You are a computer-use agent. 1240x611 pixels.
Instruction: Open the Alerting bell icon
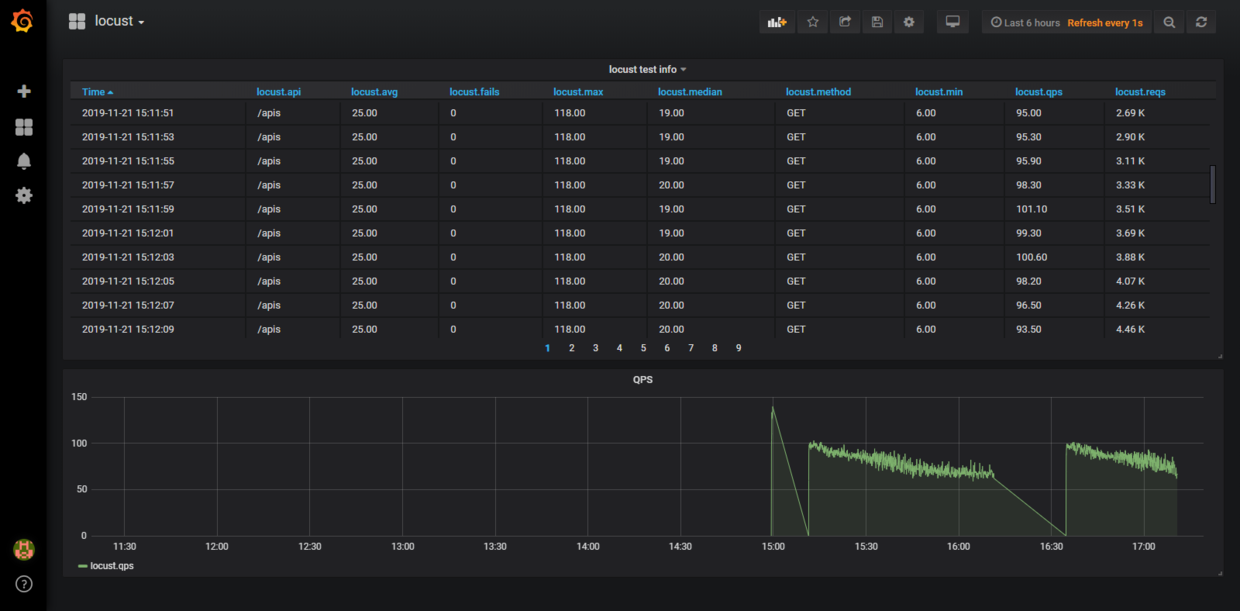click(x=24, y=161)
